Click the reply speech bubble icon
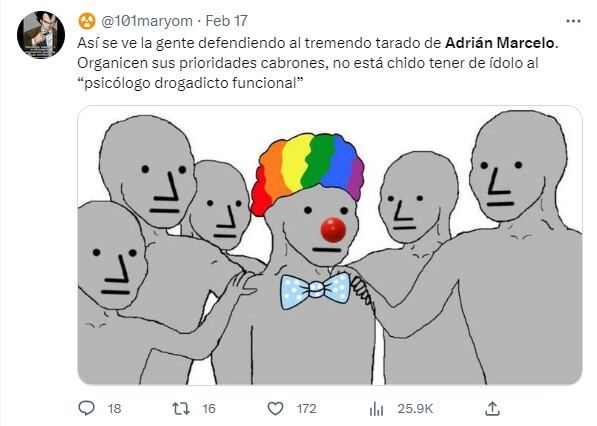The image size is (597, 426). tap(86, 408)
